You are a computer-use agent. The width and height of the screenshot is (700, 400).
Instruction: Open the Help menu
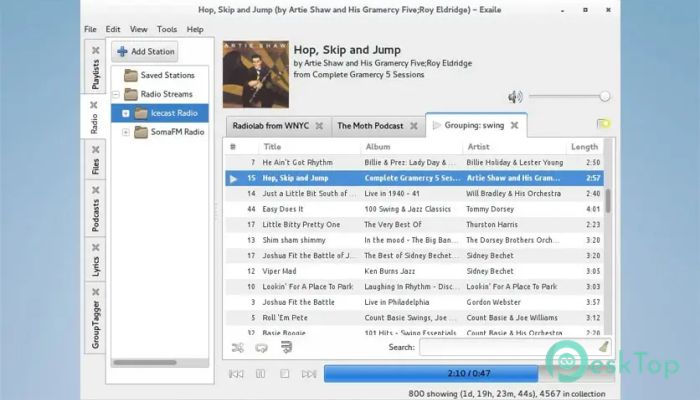(x=195, y=29)
